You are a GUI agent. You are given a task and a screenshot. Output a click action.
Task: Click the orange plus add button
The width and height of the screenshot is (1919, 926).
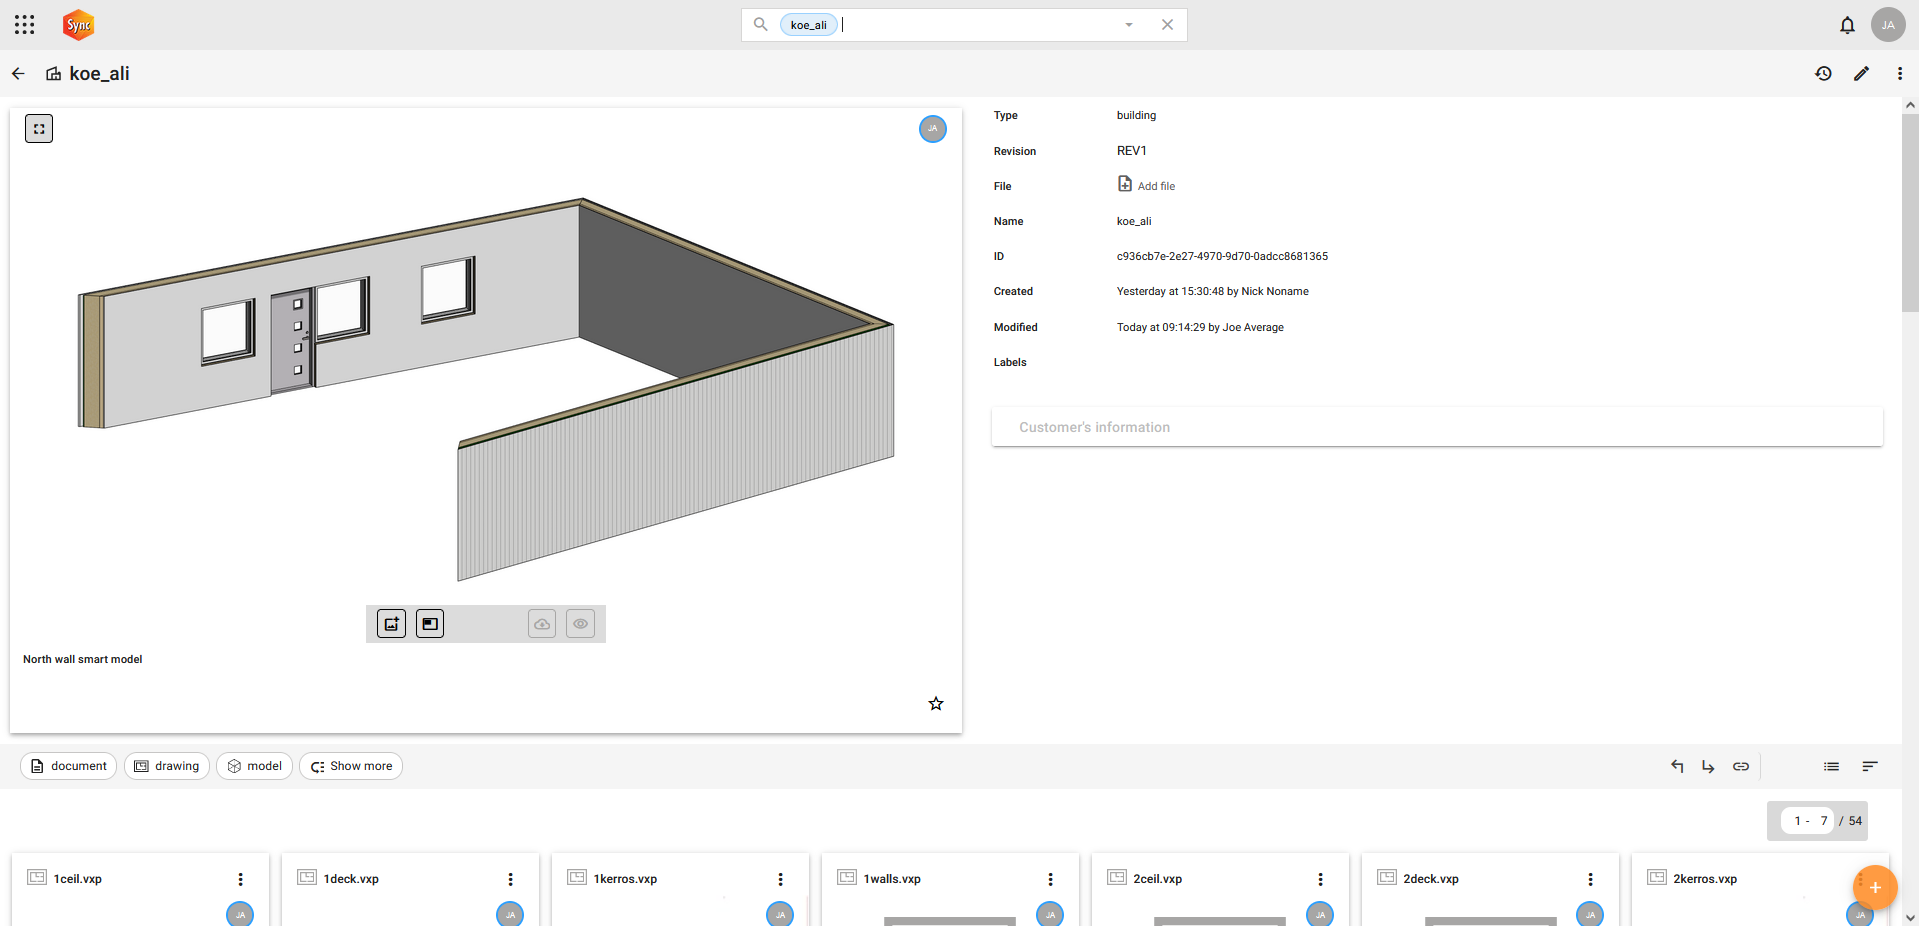[x=1875, y=887]
